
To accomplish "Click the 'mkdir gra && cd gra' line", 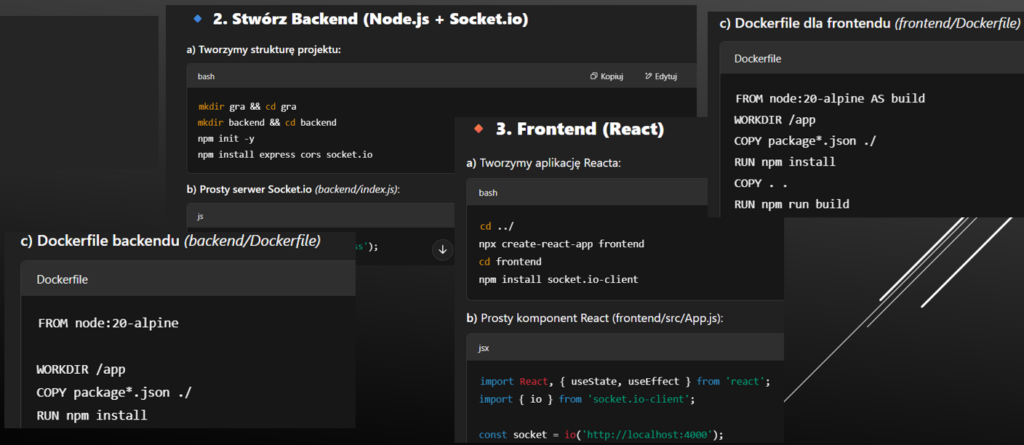I will click(x=246, y=106).
